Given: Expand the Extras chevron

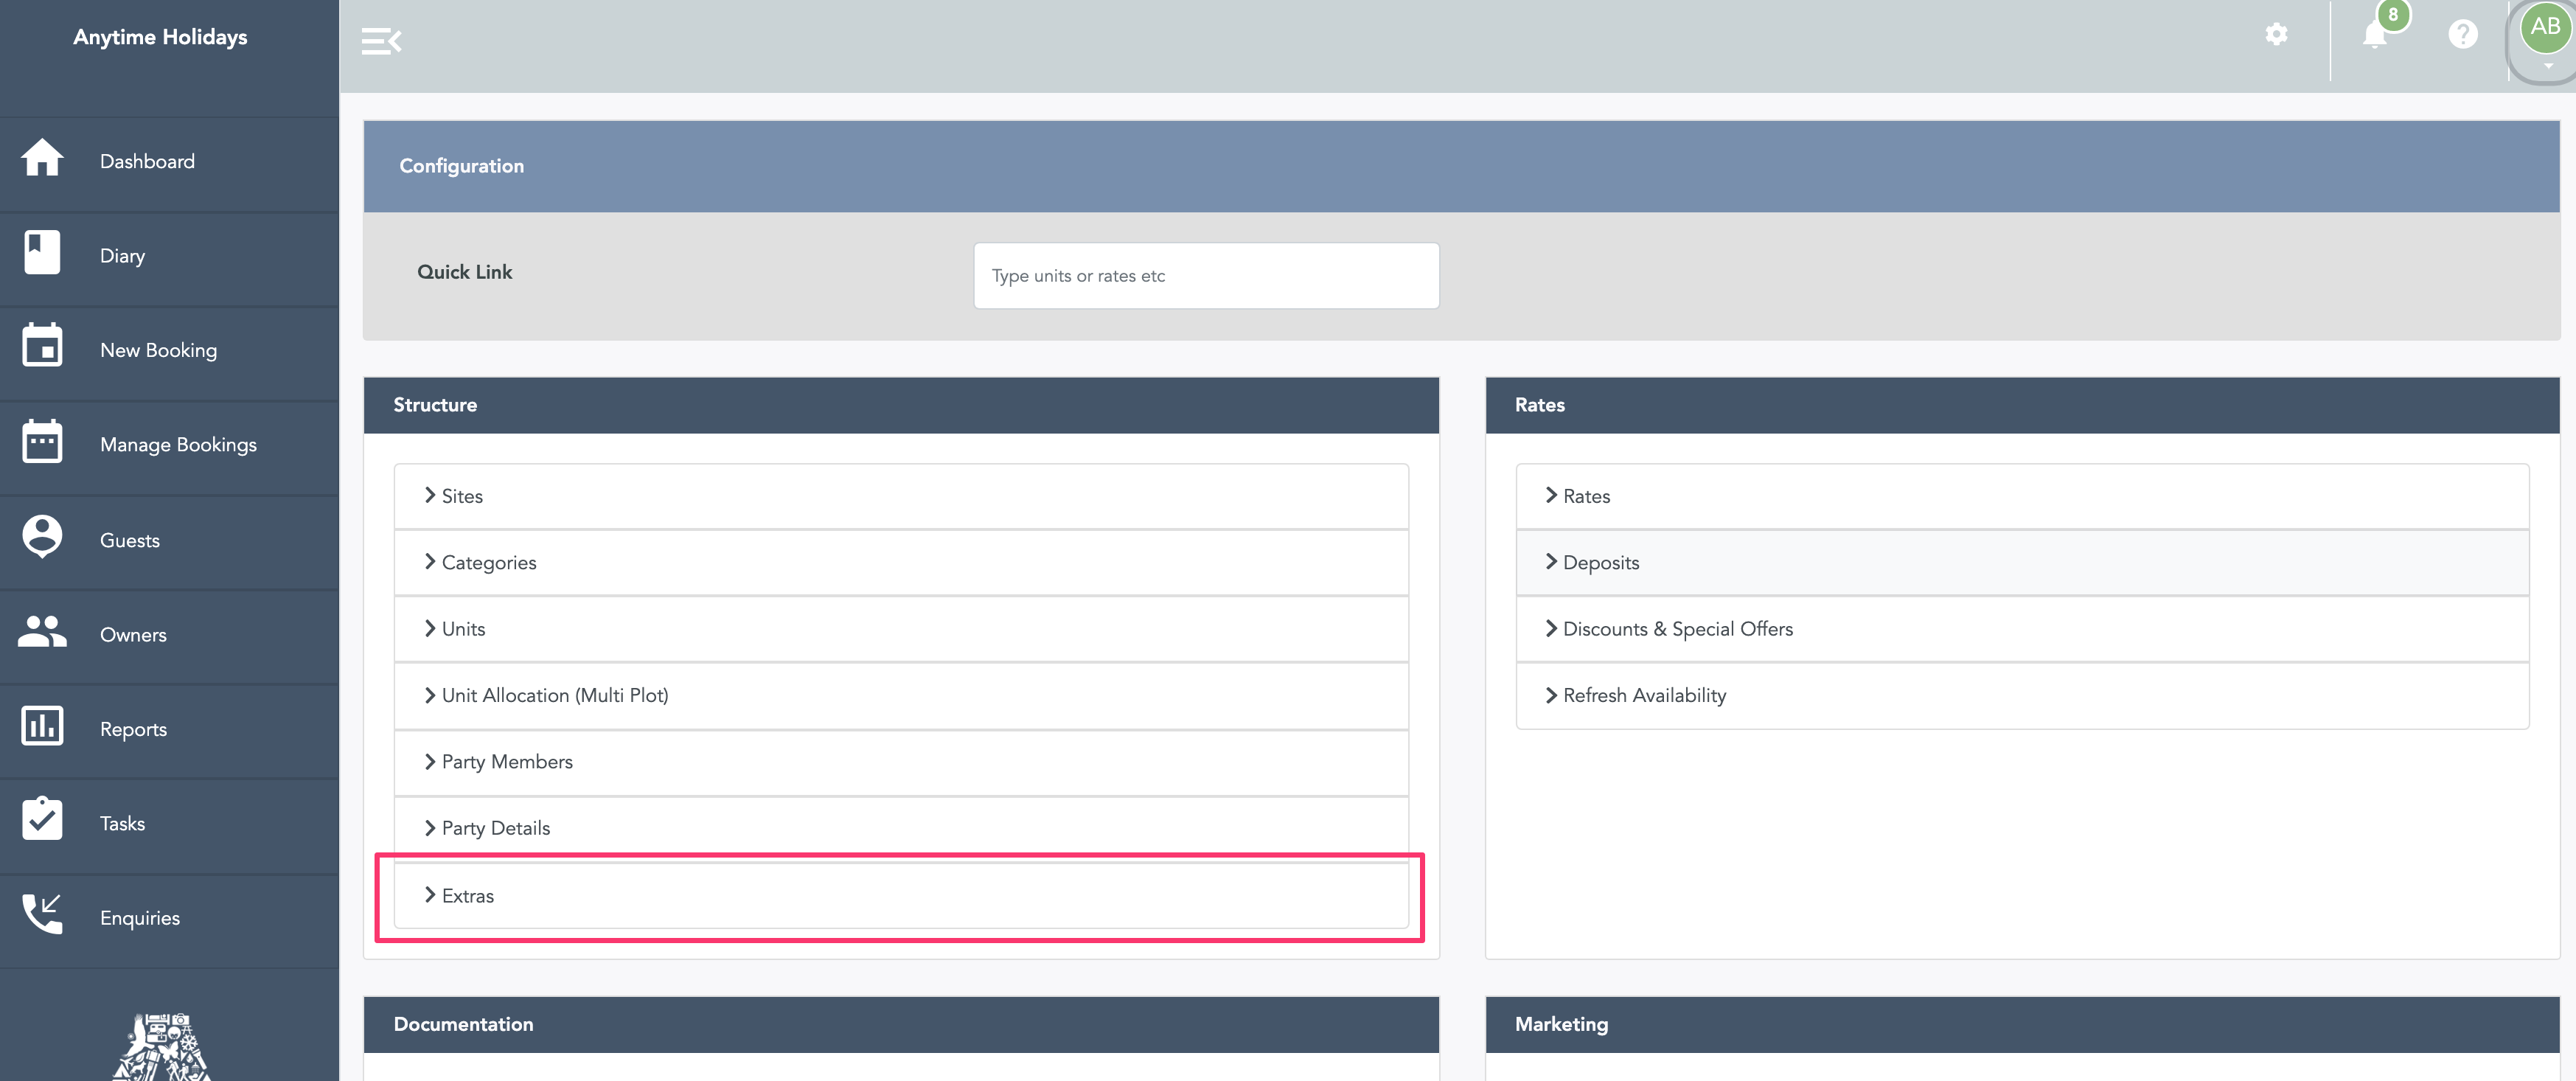Looking at the screenshot, I should point(430,895).
